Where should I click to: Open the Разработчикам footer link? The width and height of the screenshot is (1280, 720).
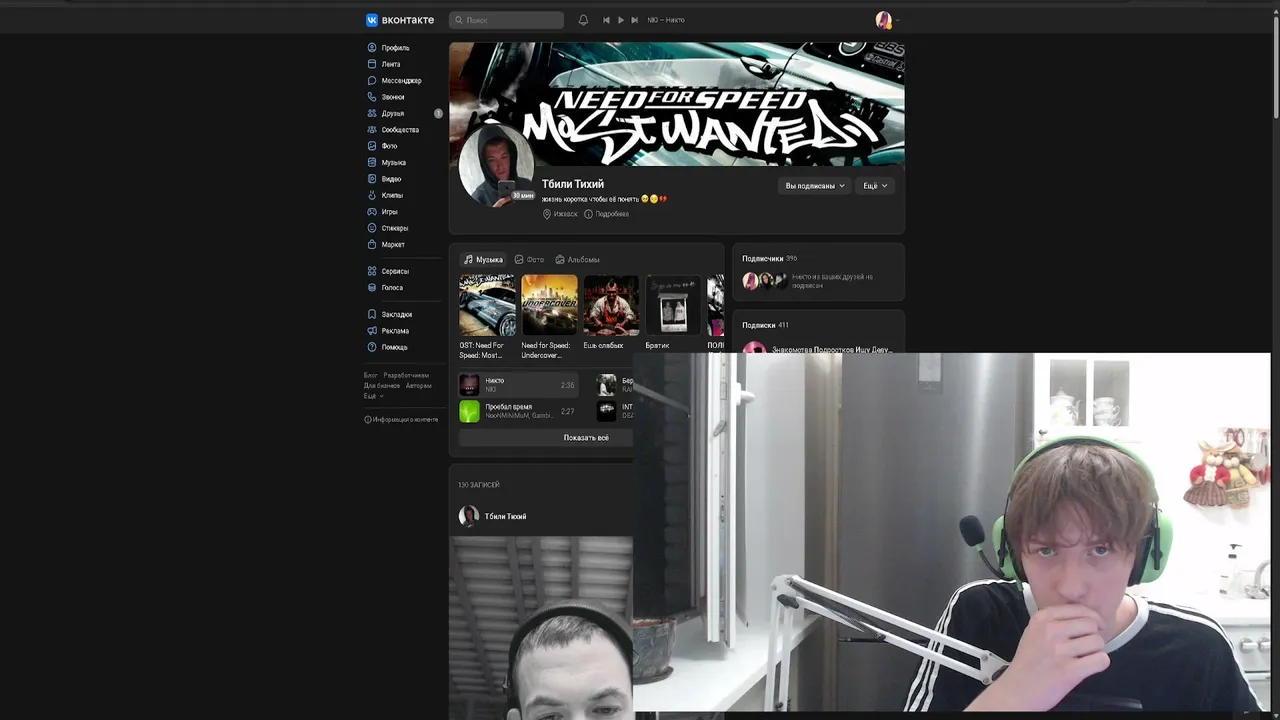tap(407, 375)
